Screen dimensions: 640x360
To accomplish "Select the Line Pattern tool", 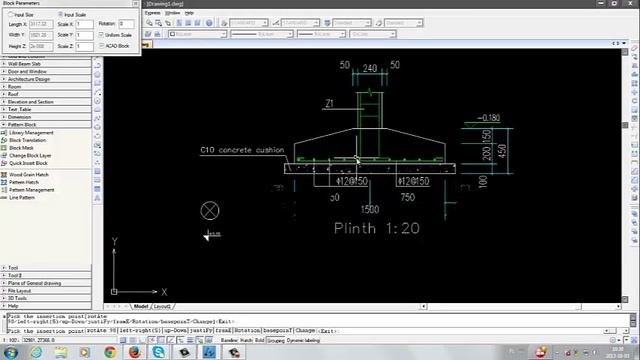I will (22, 198).
